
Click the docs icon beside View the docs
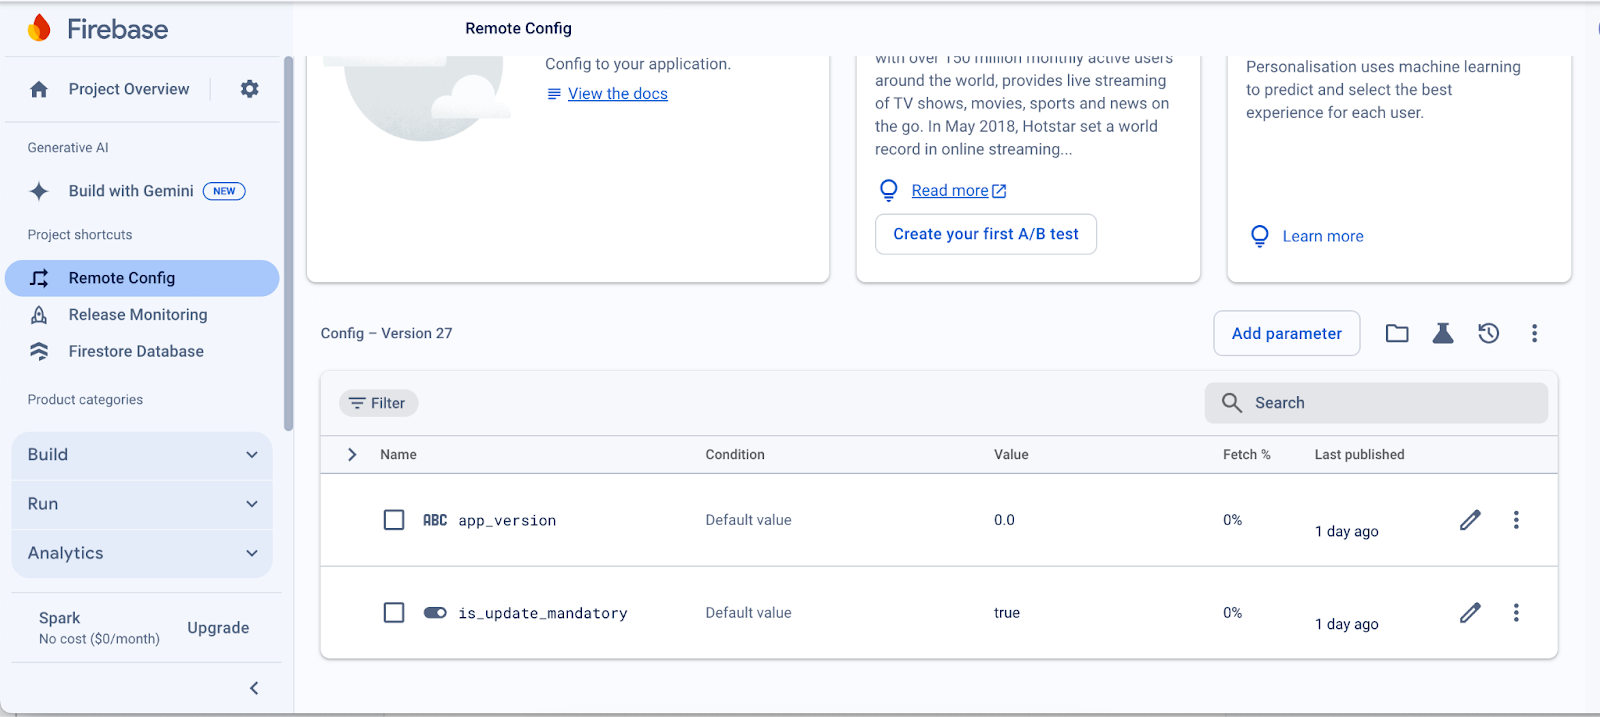tap(554, 94)
